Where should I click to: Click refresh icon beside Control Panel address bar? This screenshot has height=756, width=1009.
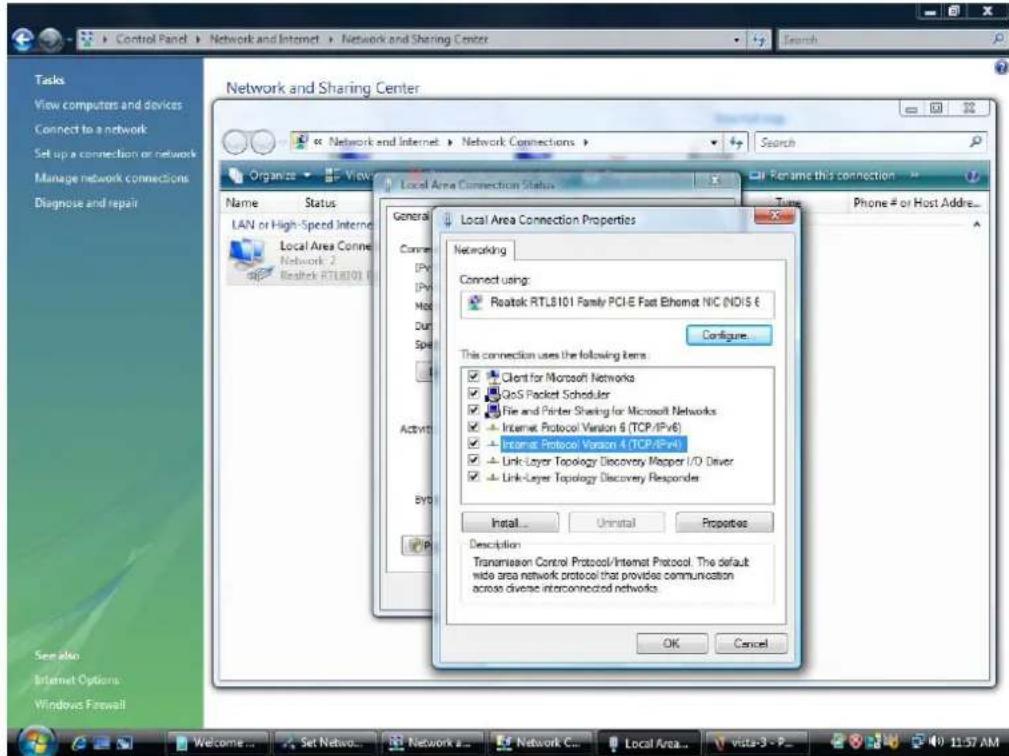pos(759,40)
